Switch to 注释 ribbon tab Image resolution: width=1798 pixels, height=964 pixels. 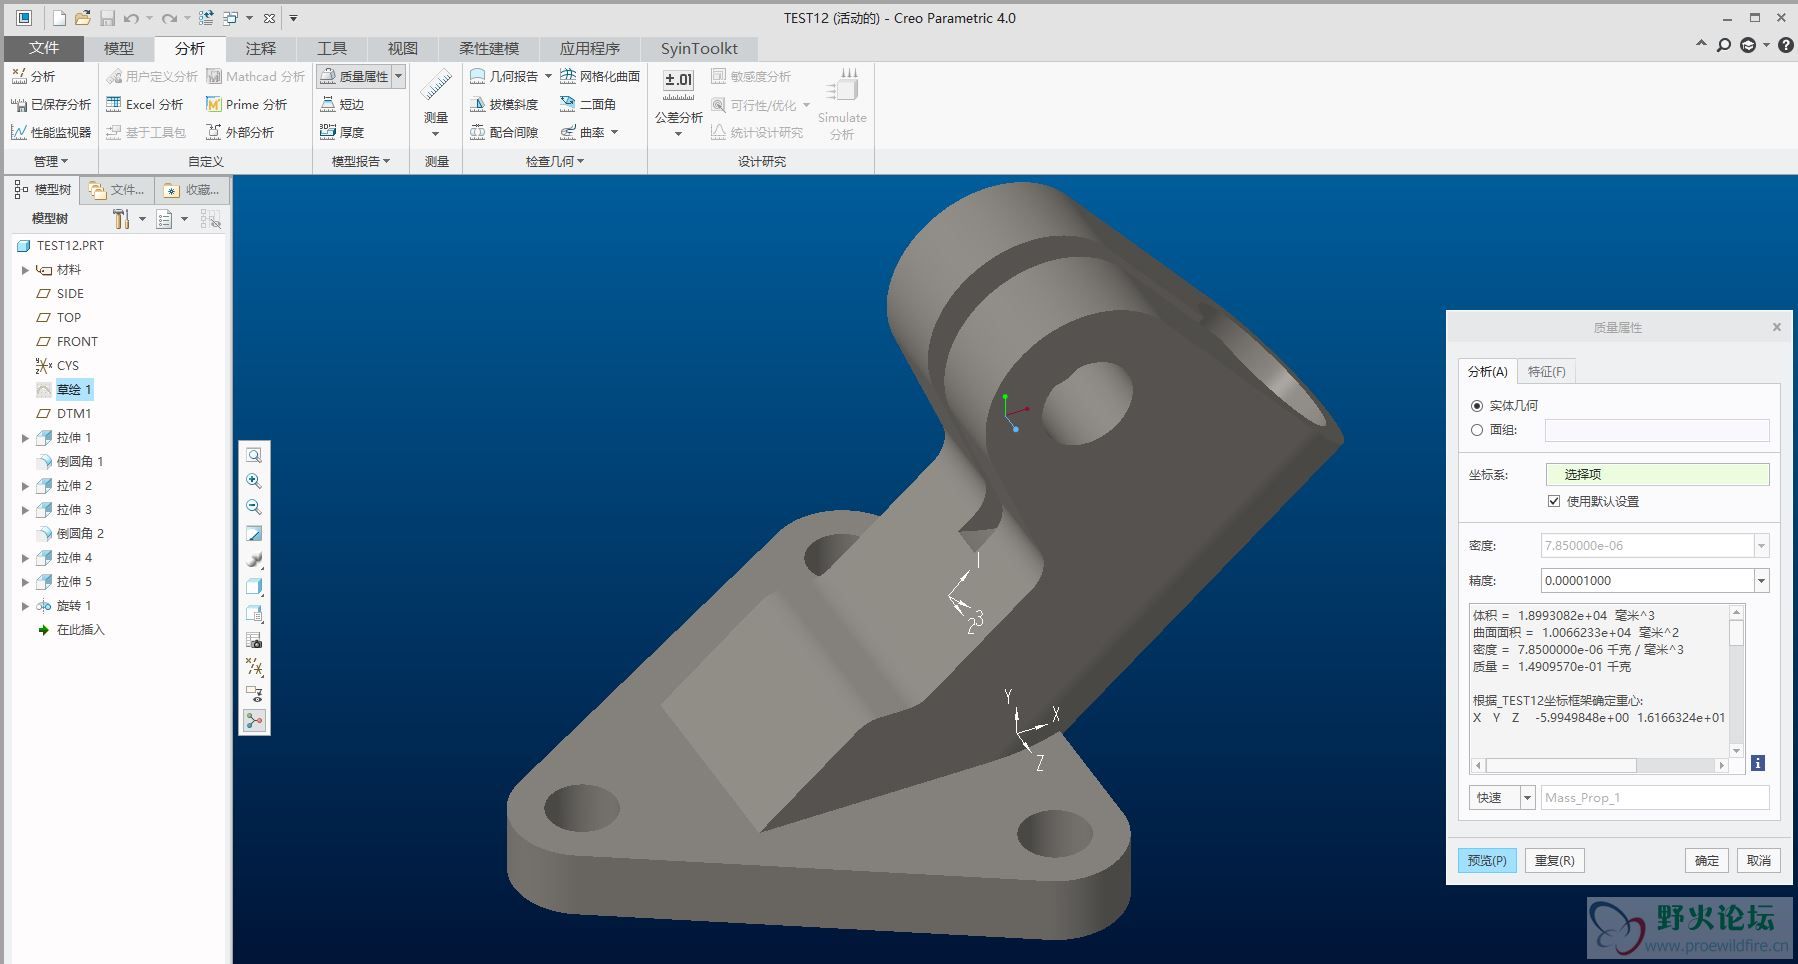coord(261,48)
